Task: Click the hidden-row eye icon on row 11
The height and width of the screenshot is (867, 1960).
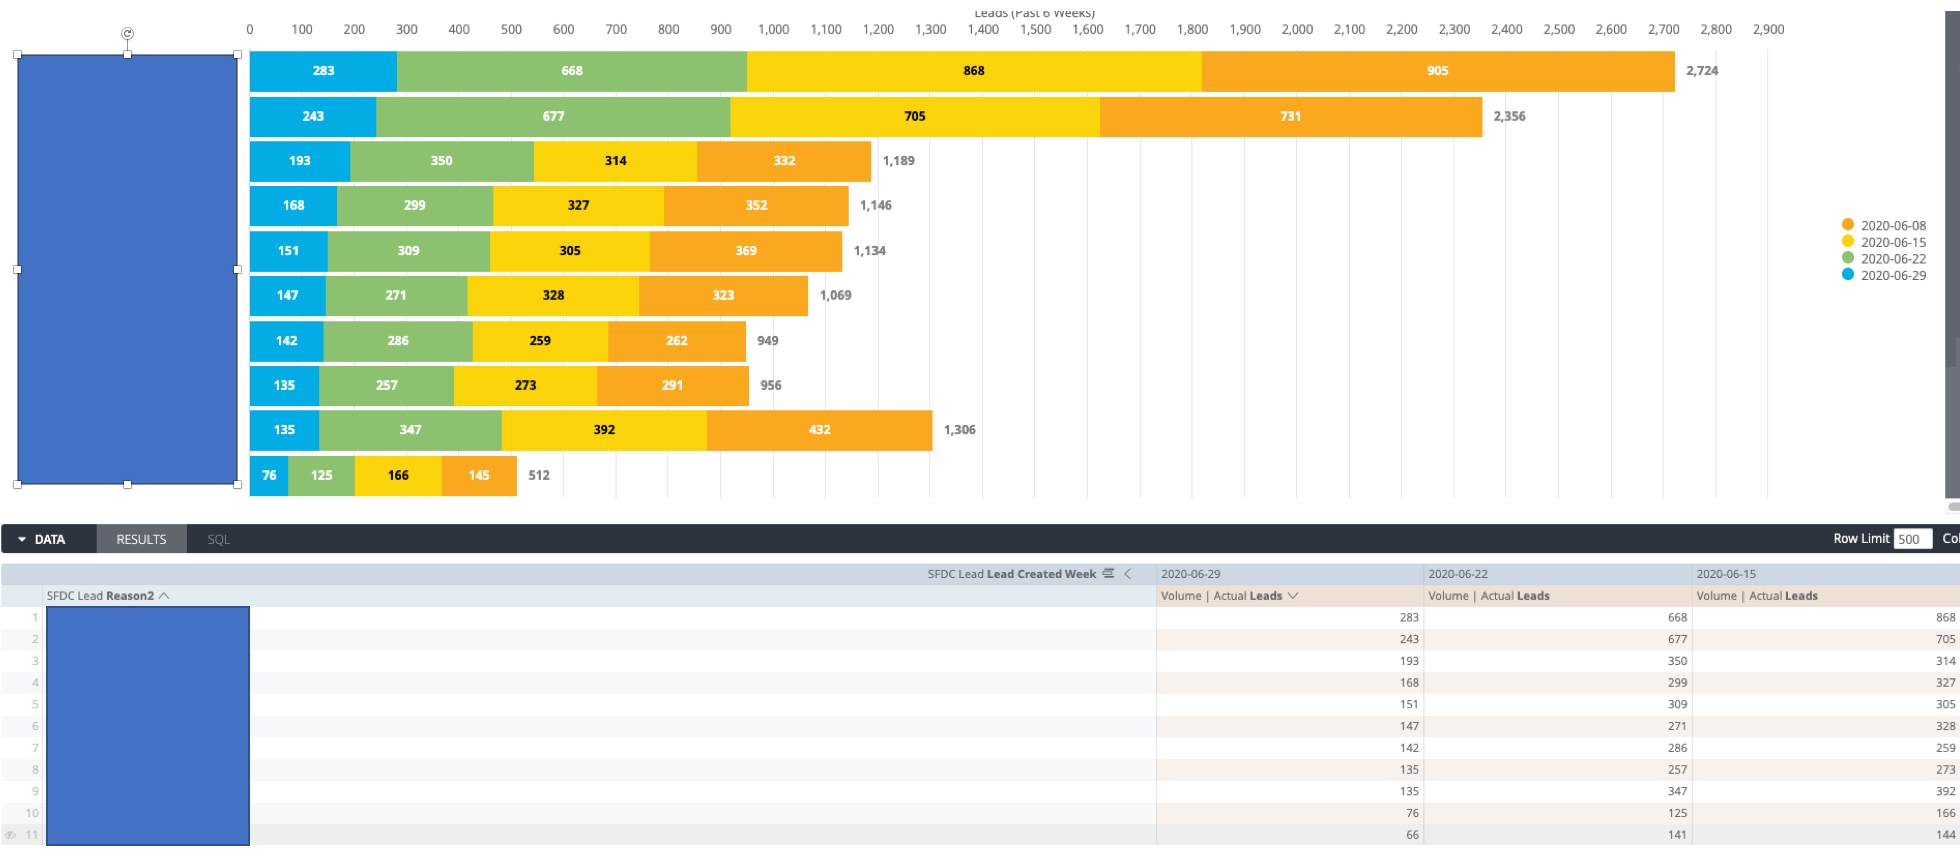Action: 10,835
